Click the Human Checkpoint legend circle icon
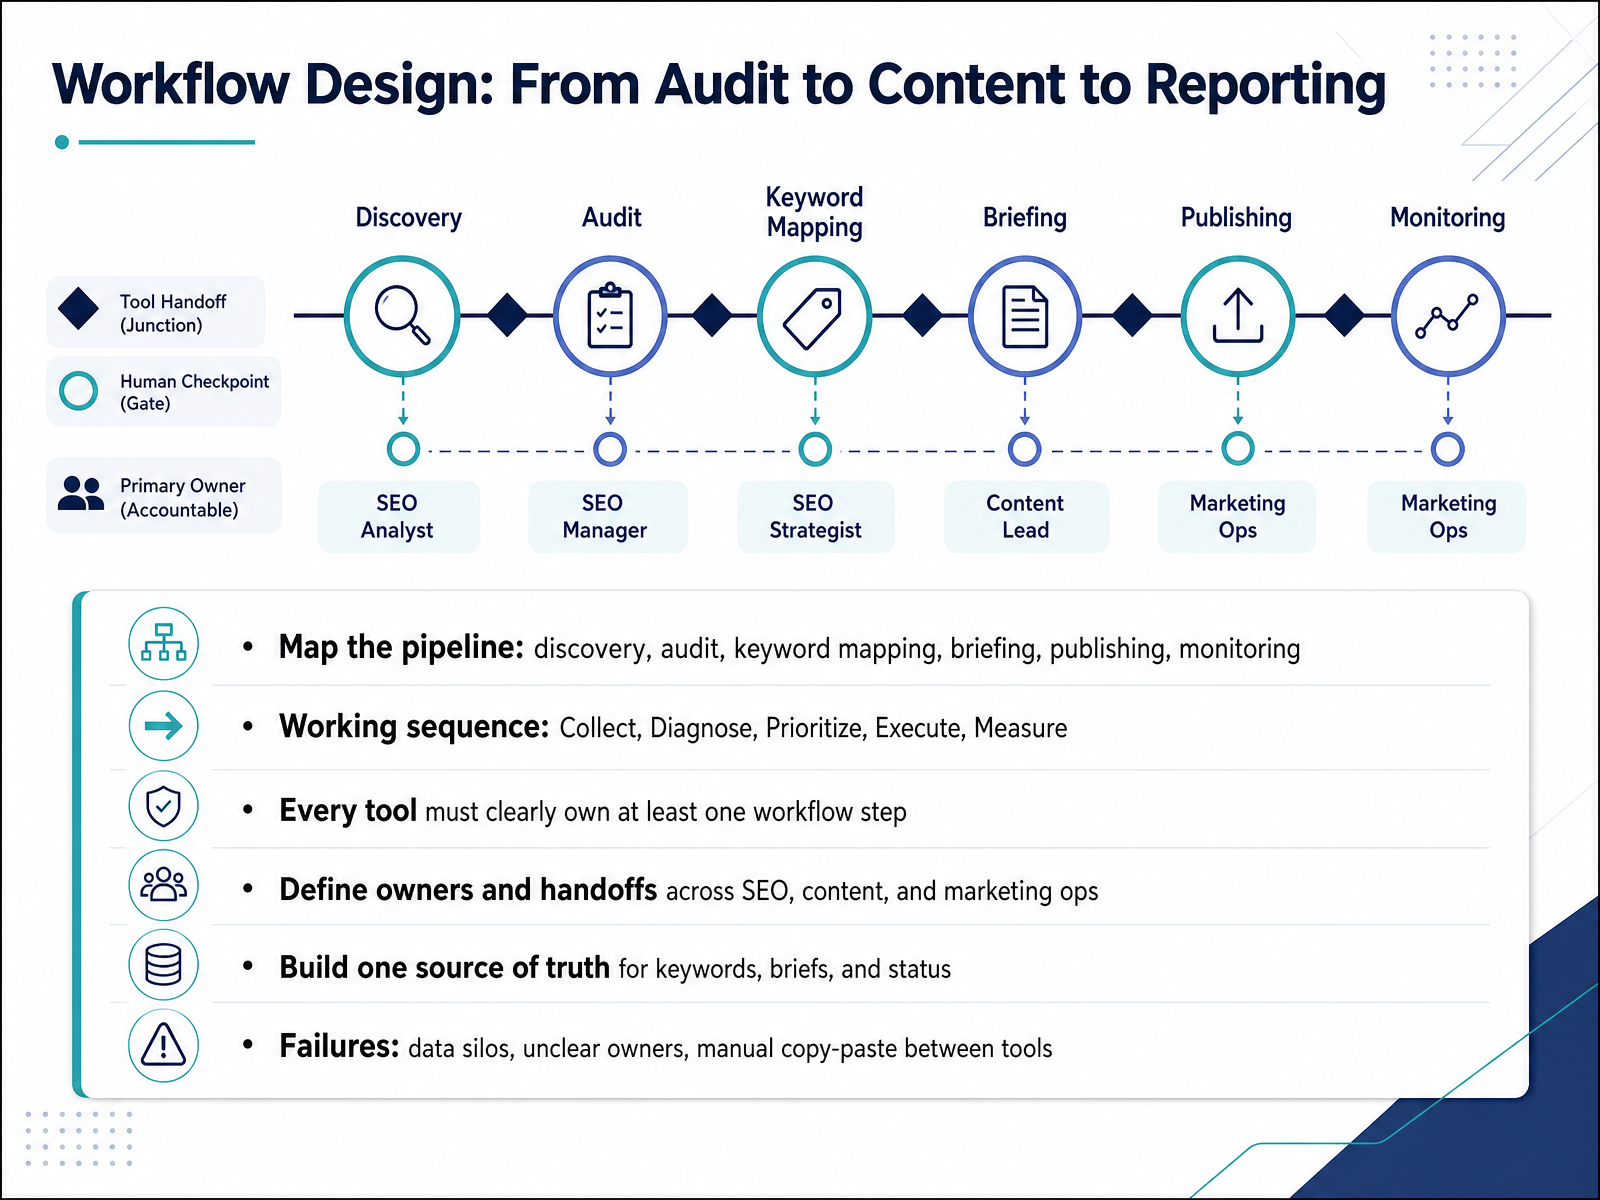The height and width of the screenshot is (1200, 1600). [78, 391]
